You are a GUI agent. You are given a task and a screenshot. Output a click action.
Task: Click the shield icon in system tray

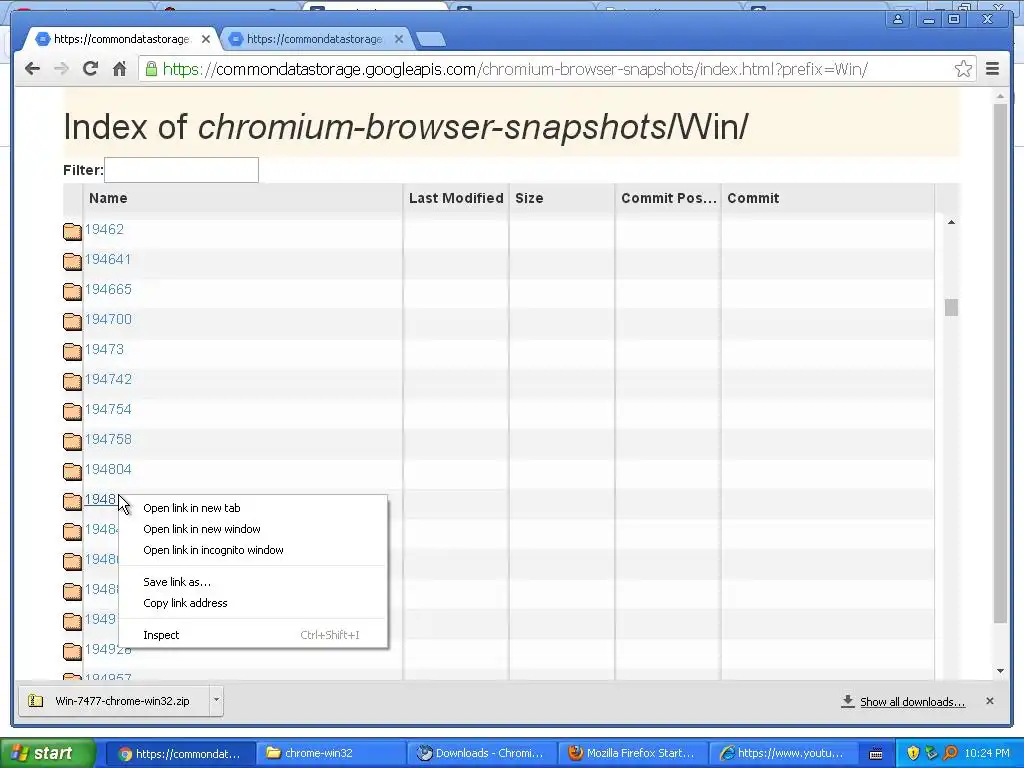pos(913,753)
